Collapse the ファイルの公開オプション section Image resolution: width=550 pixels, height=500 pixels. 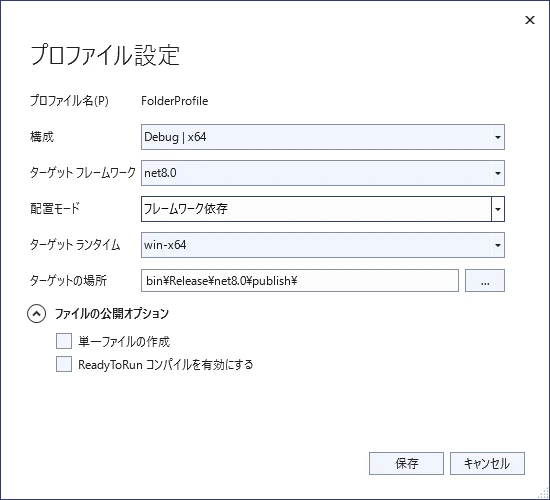pos(36,314)
